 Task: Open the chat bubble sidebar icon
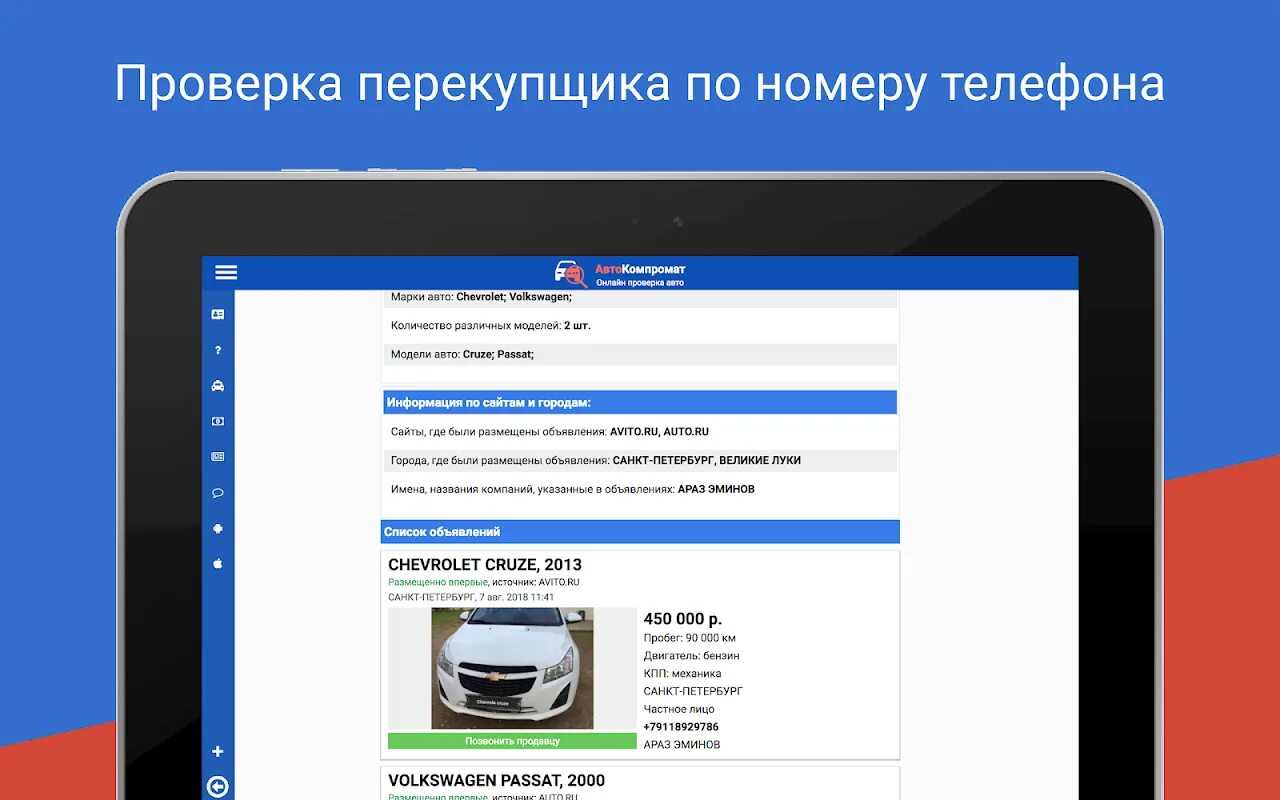[218, 493]
